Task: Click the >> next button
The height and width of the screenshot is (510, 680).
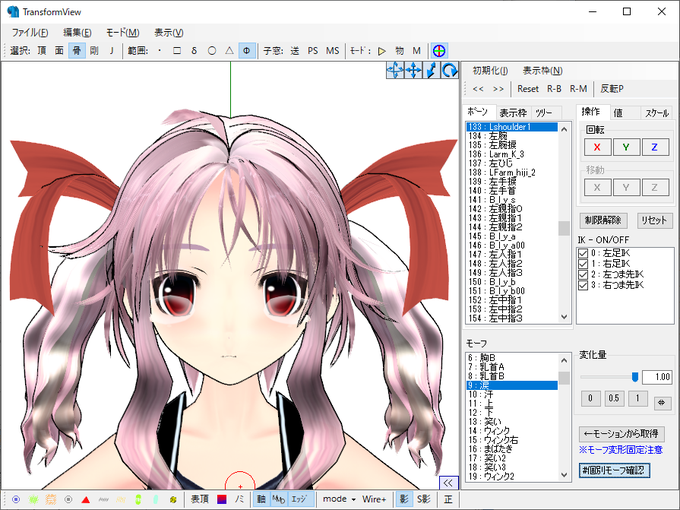Action: [x=498, y=89]
